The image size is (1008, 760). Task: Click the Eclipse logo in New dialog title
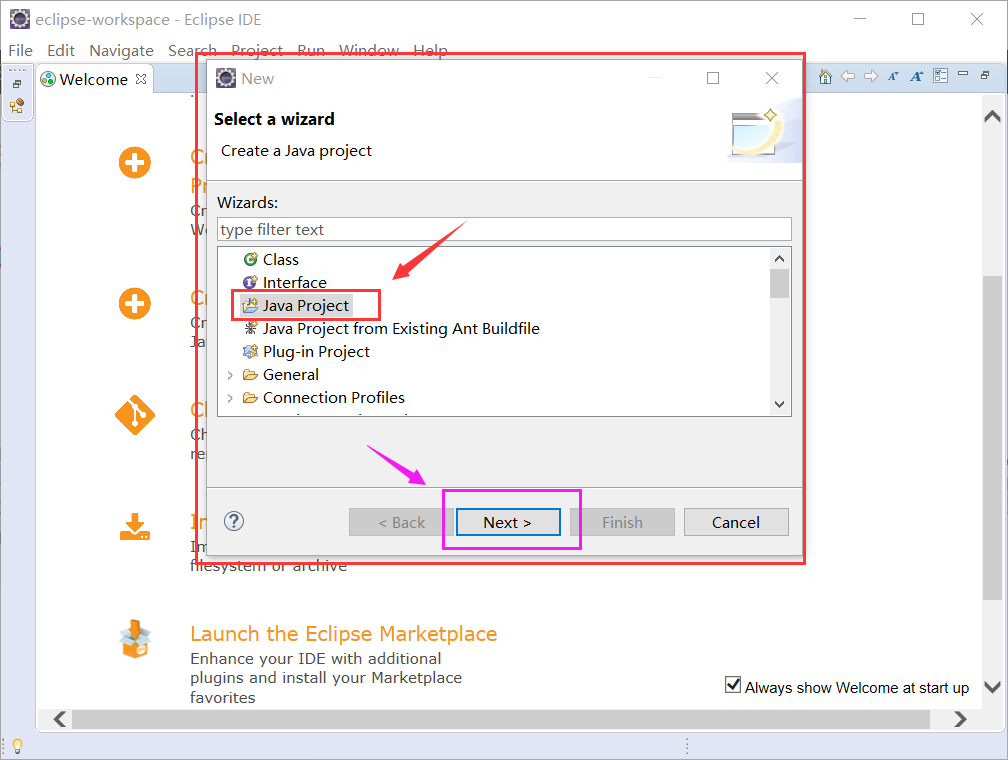tap(226, 78)
